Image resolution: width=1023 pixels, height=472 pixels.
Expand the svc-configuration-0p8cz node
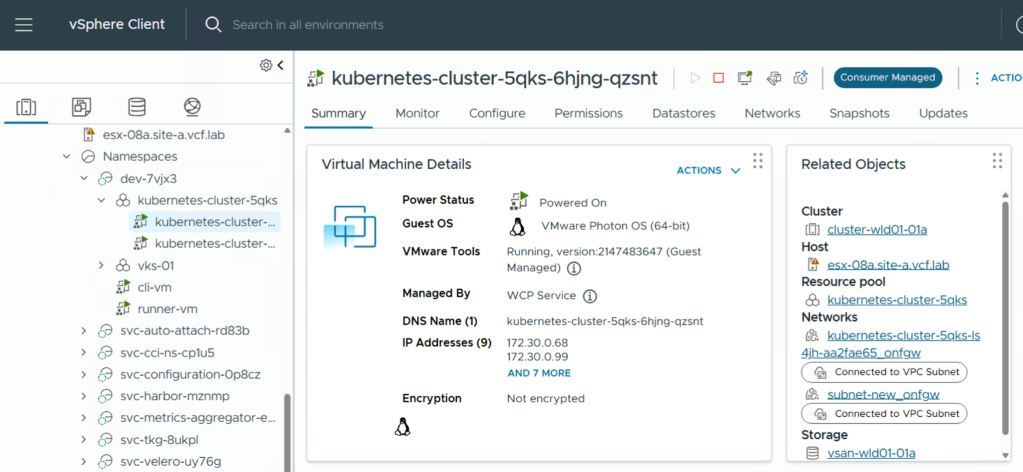84,375
